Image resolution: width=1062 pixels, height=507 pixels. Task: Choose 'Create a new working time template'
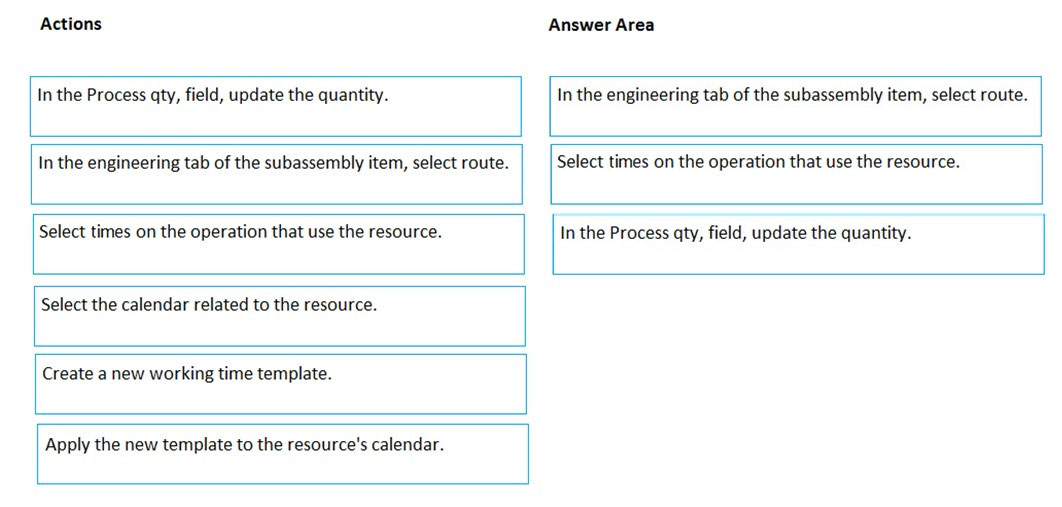coord(280,383)
